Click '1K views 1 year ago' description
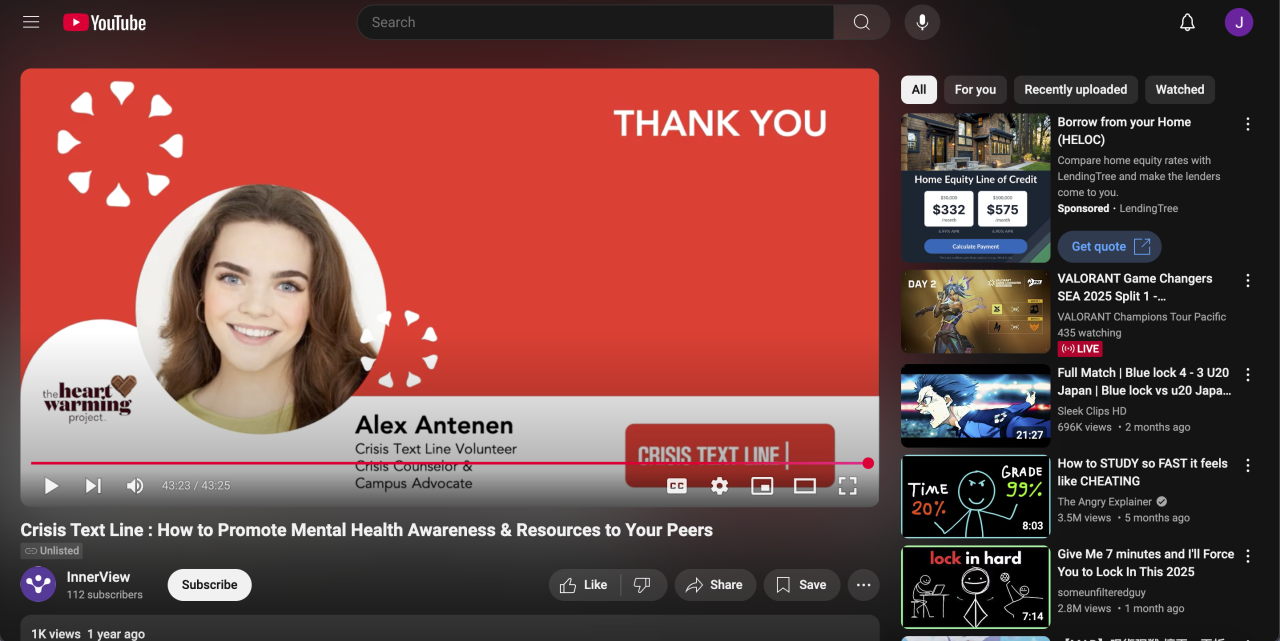The height and width of the screenshot is (641, 1280). [88, 634]
